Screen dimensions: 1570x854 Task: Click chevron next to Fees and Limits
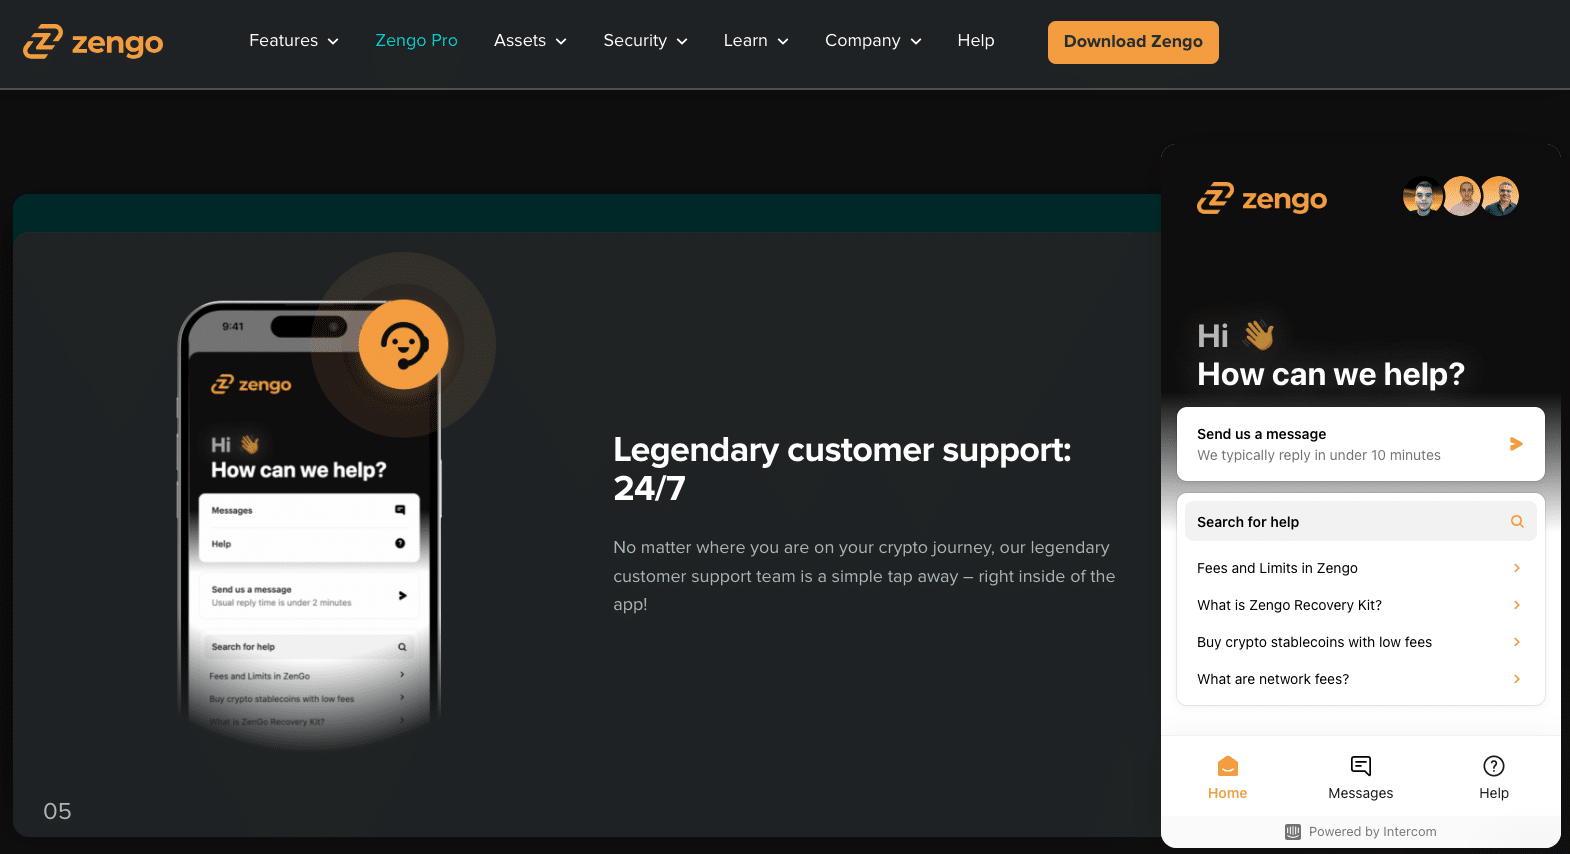[x=1517, y=568]
